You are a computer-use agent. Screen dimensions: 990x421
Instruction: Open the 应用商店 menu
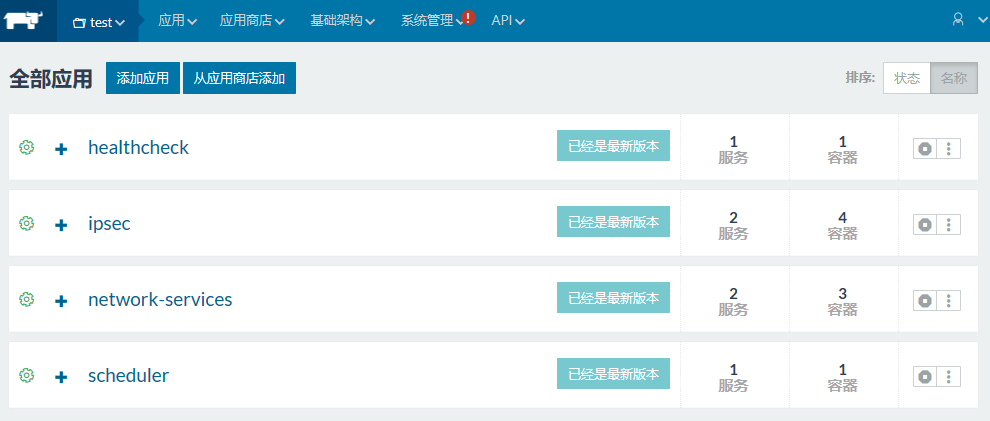pyautogui.click(x=252, y=21)
